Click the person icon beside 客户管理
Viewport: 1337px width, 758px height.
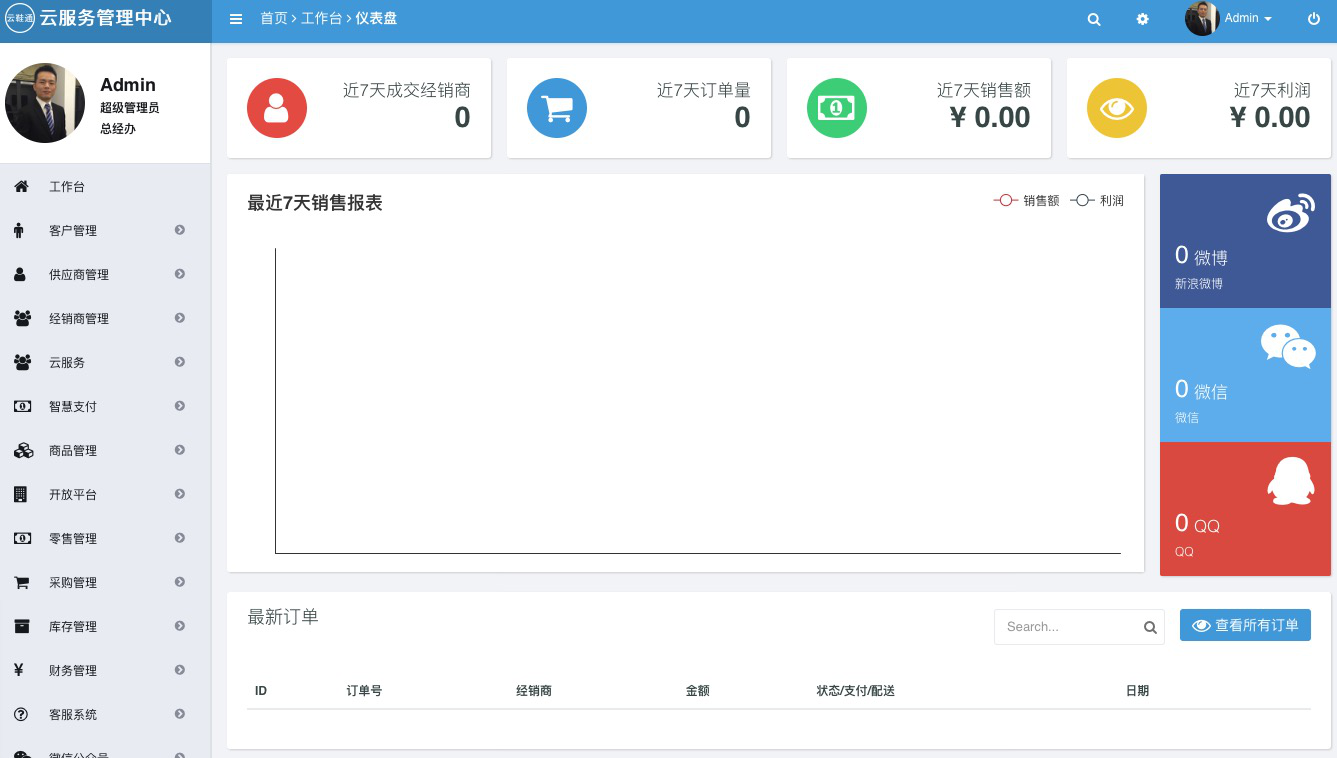[19, 230]
